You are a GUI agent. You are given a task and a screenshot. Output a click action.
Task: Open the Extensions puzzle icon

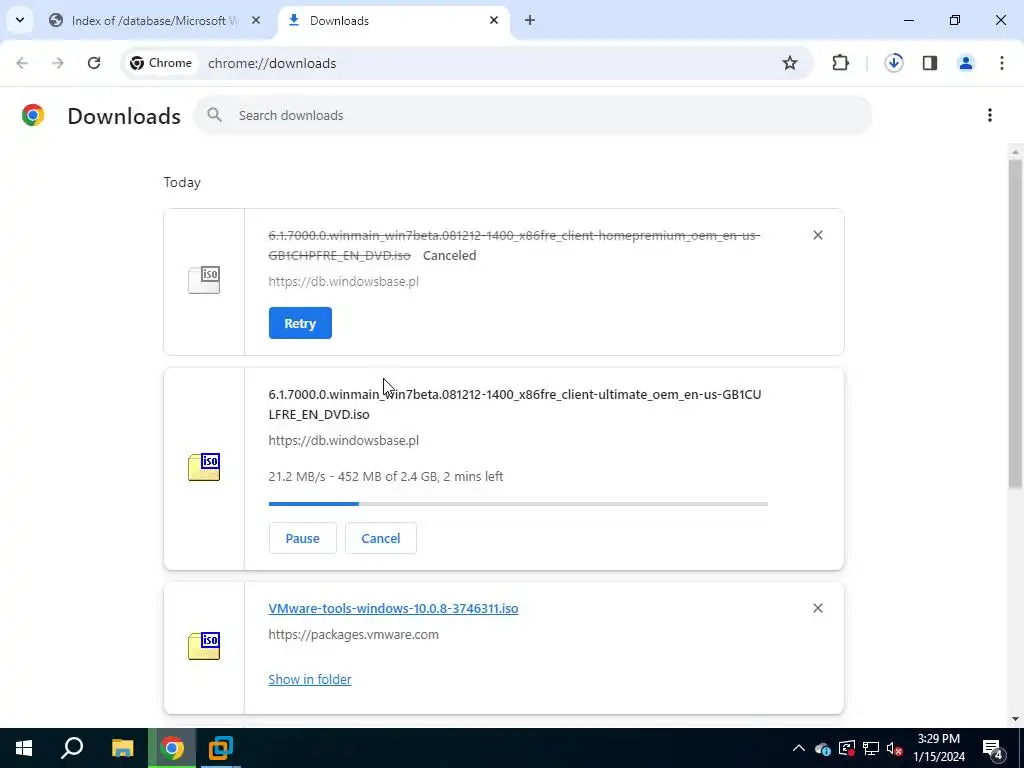[x=840, y=63]
